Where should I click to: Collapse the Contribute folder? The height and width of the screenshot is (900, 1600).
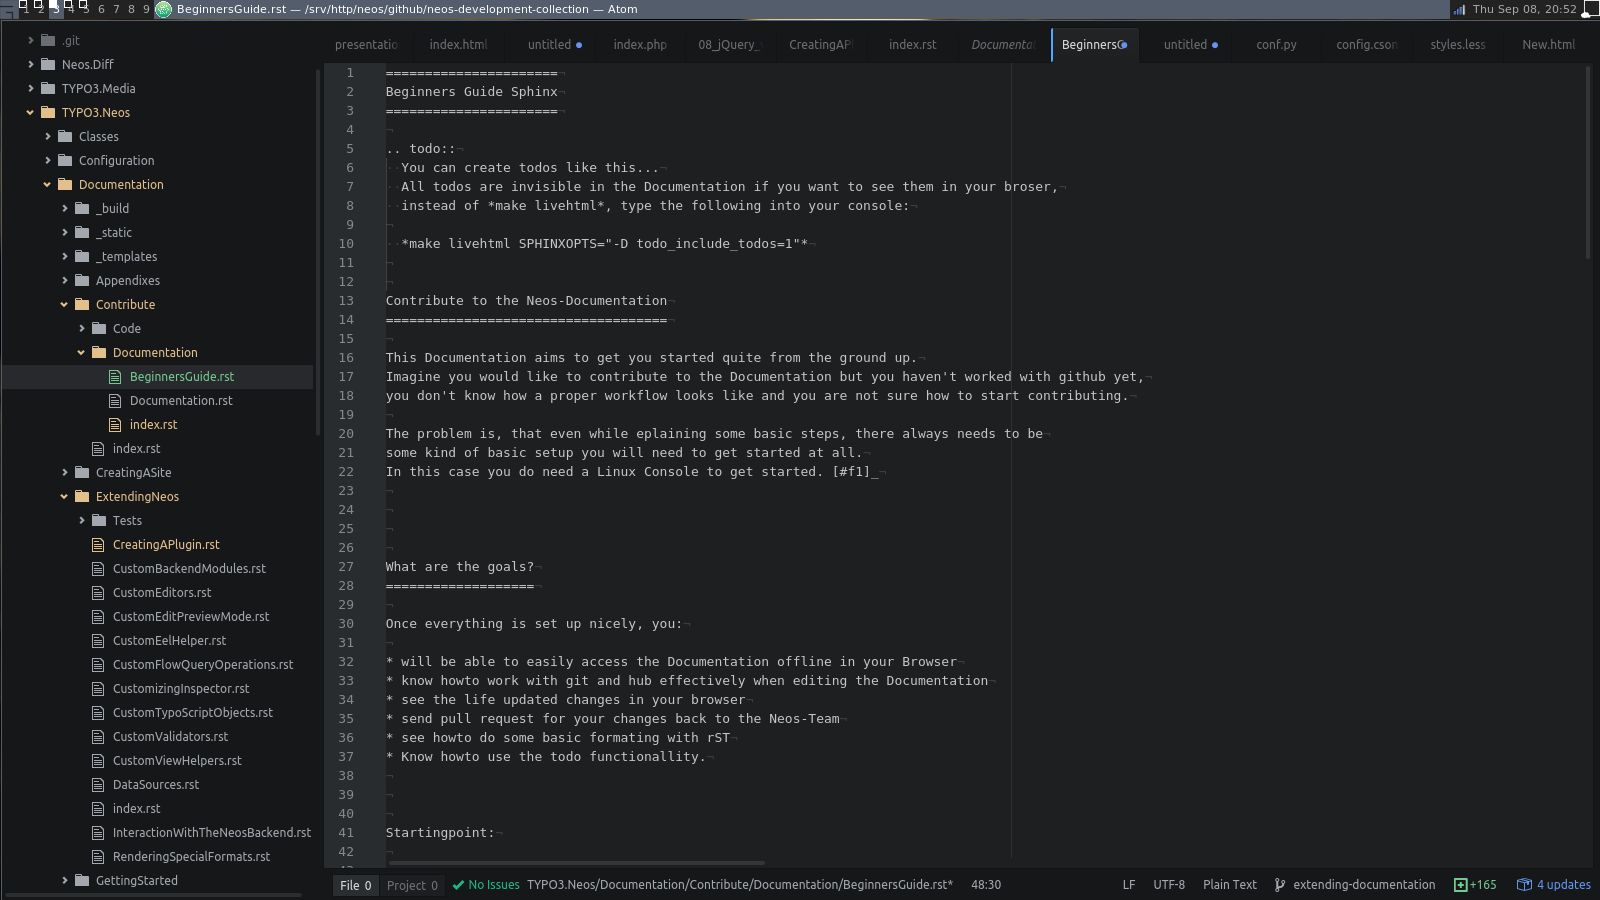point(65,304)
